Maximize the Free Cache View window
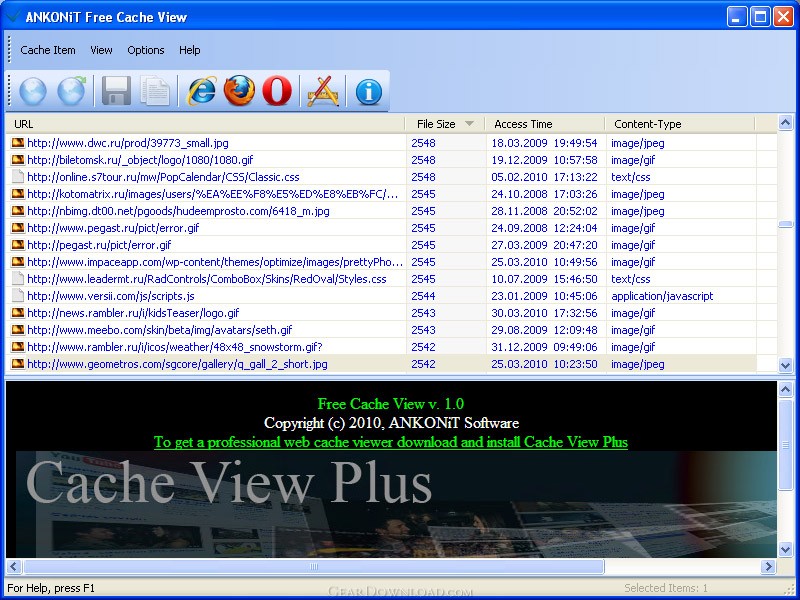Screen dimensions: 800x600 coord(760,17)
